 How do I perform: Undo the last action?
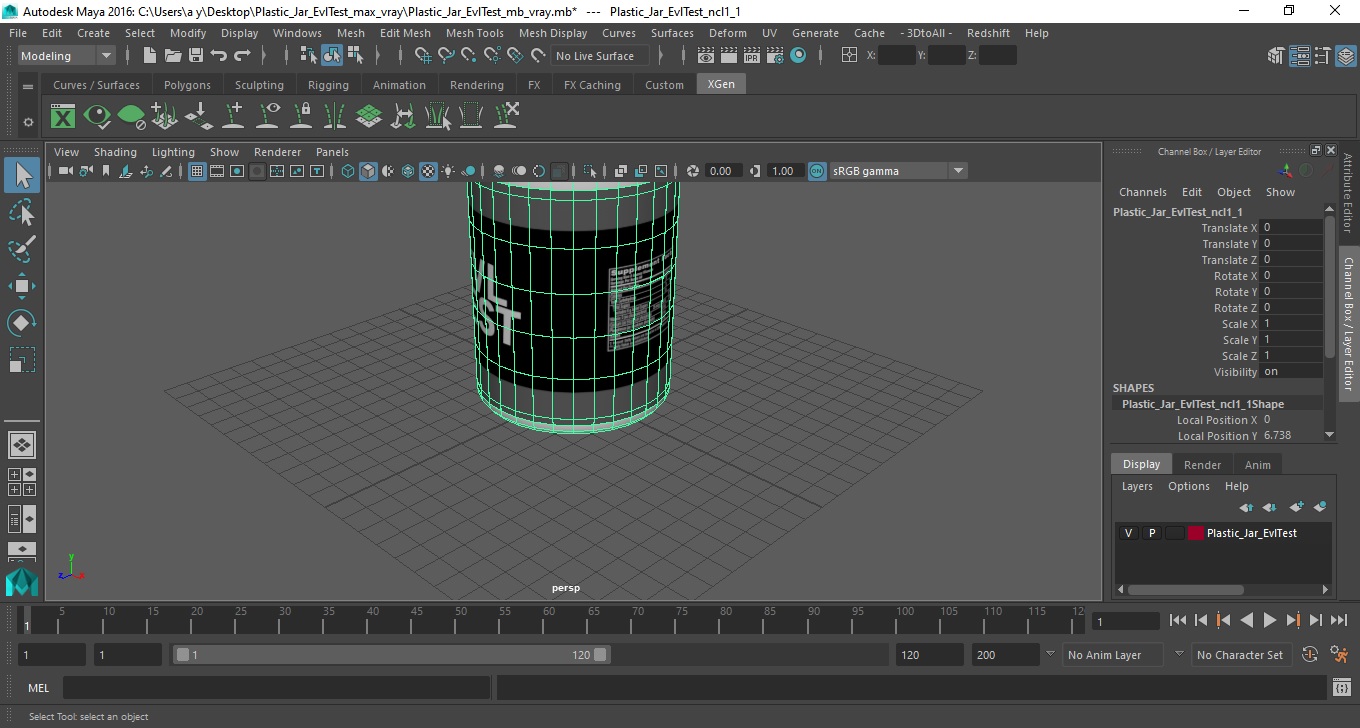219,56
